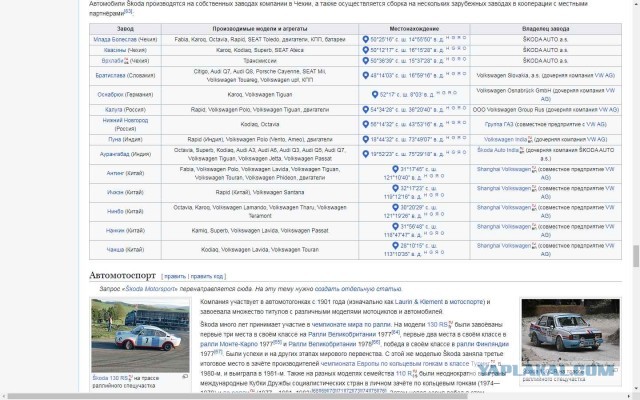Follow the Пуна link in the table

point(115,140)
